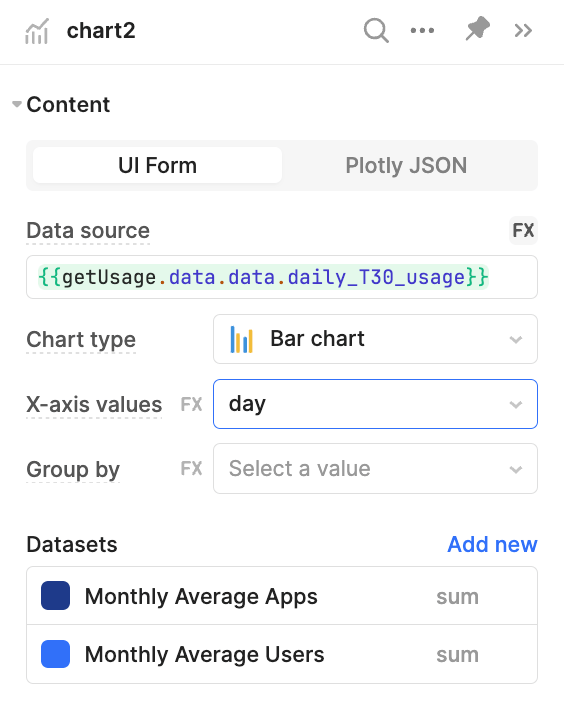Click the dark blue Monthly Average Apps swatch

tap(55, 596)
